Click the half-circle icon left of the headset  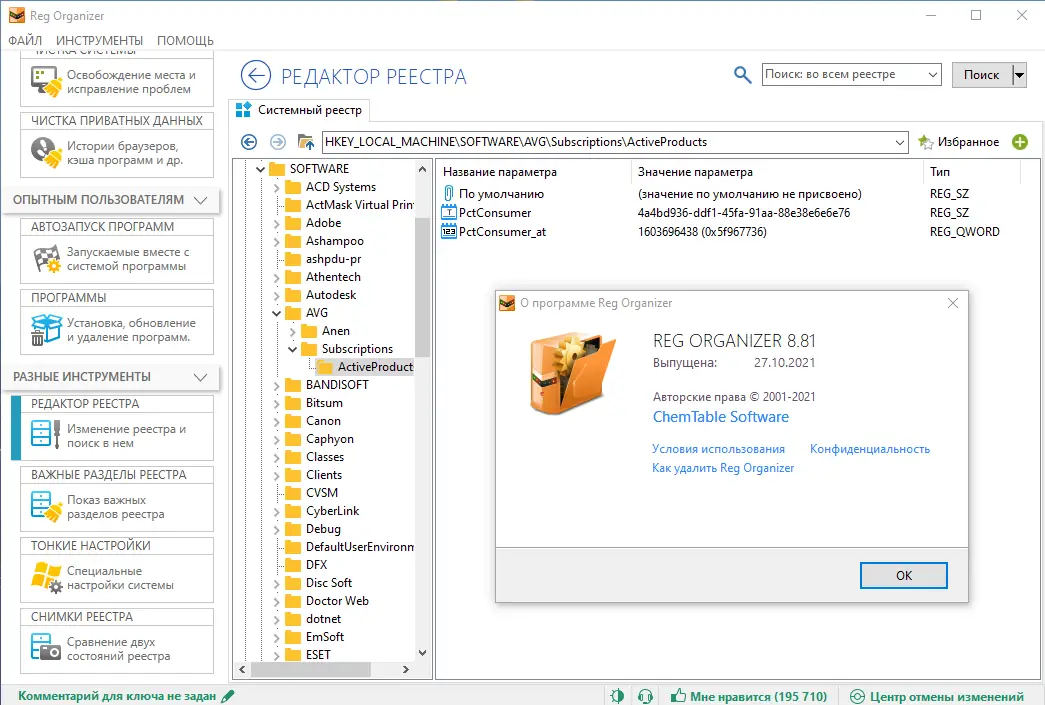[617, 696]
